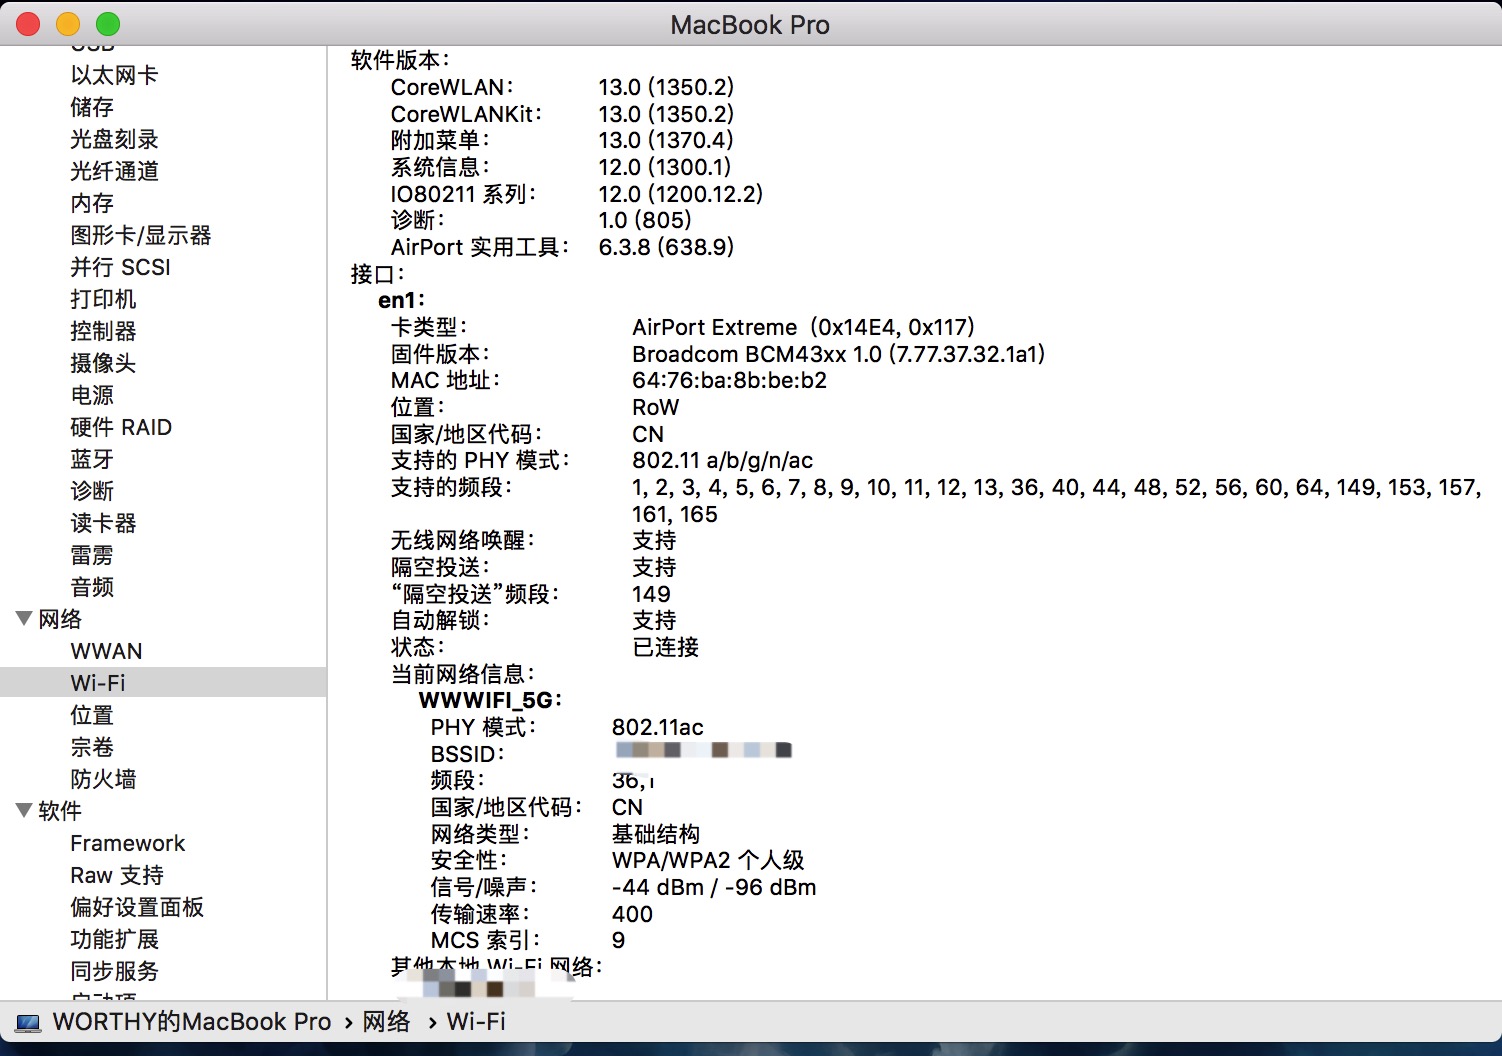The width and height of the screenshot is (1502, 1056).
Task: Click the 网络类型 value 基础结构
Action: tap(655, 834)
